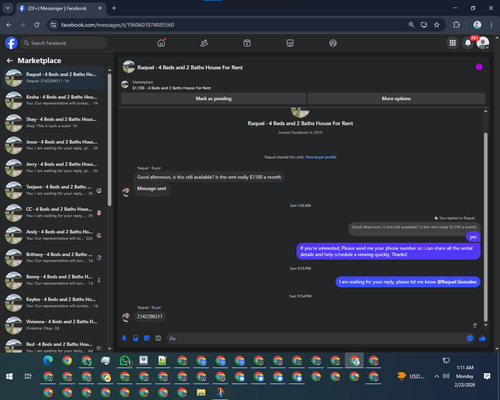Image resolution: width=500 pixels, height=400 pixels.
Task: Open the Groups icon in top navigation
Action: point(333,43)
